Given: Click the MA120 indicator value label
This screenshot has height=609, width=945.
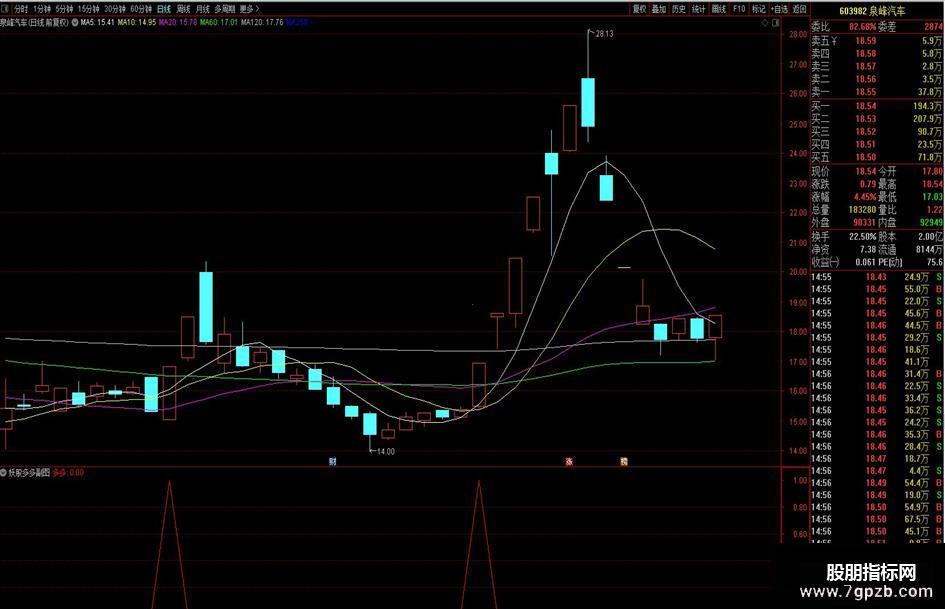Looking at the screenshot, I should [262, 22].
